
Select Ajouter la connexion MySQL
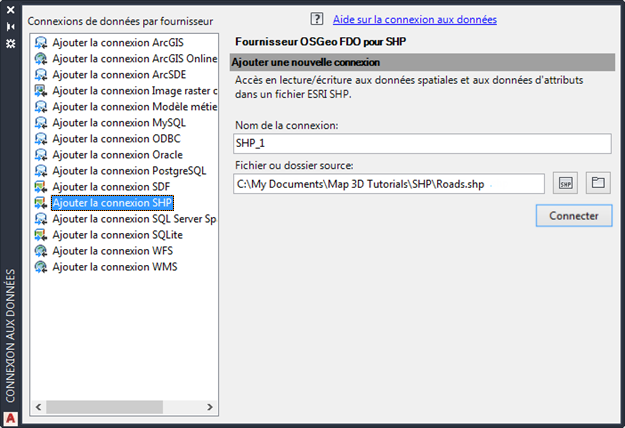[x=119, y=123]
